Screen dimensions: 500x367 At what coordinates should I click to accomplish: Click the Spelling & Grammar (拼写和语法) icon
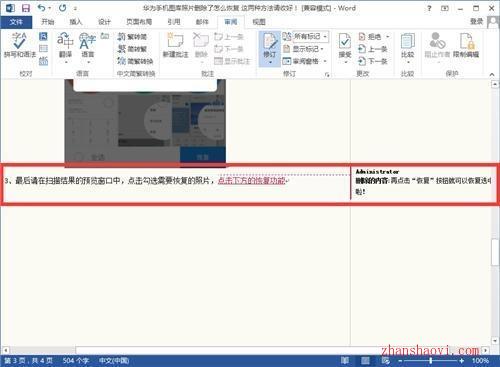(19, 45)
